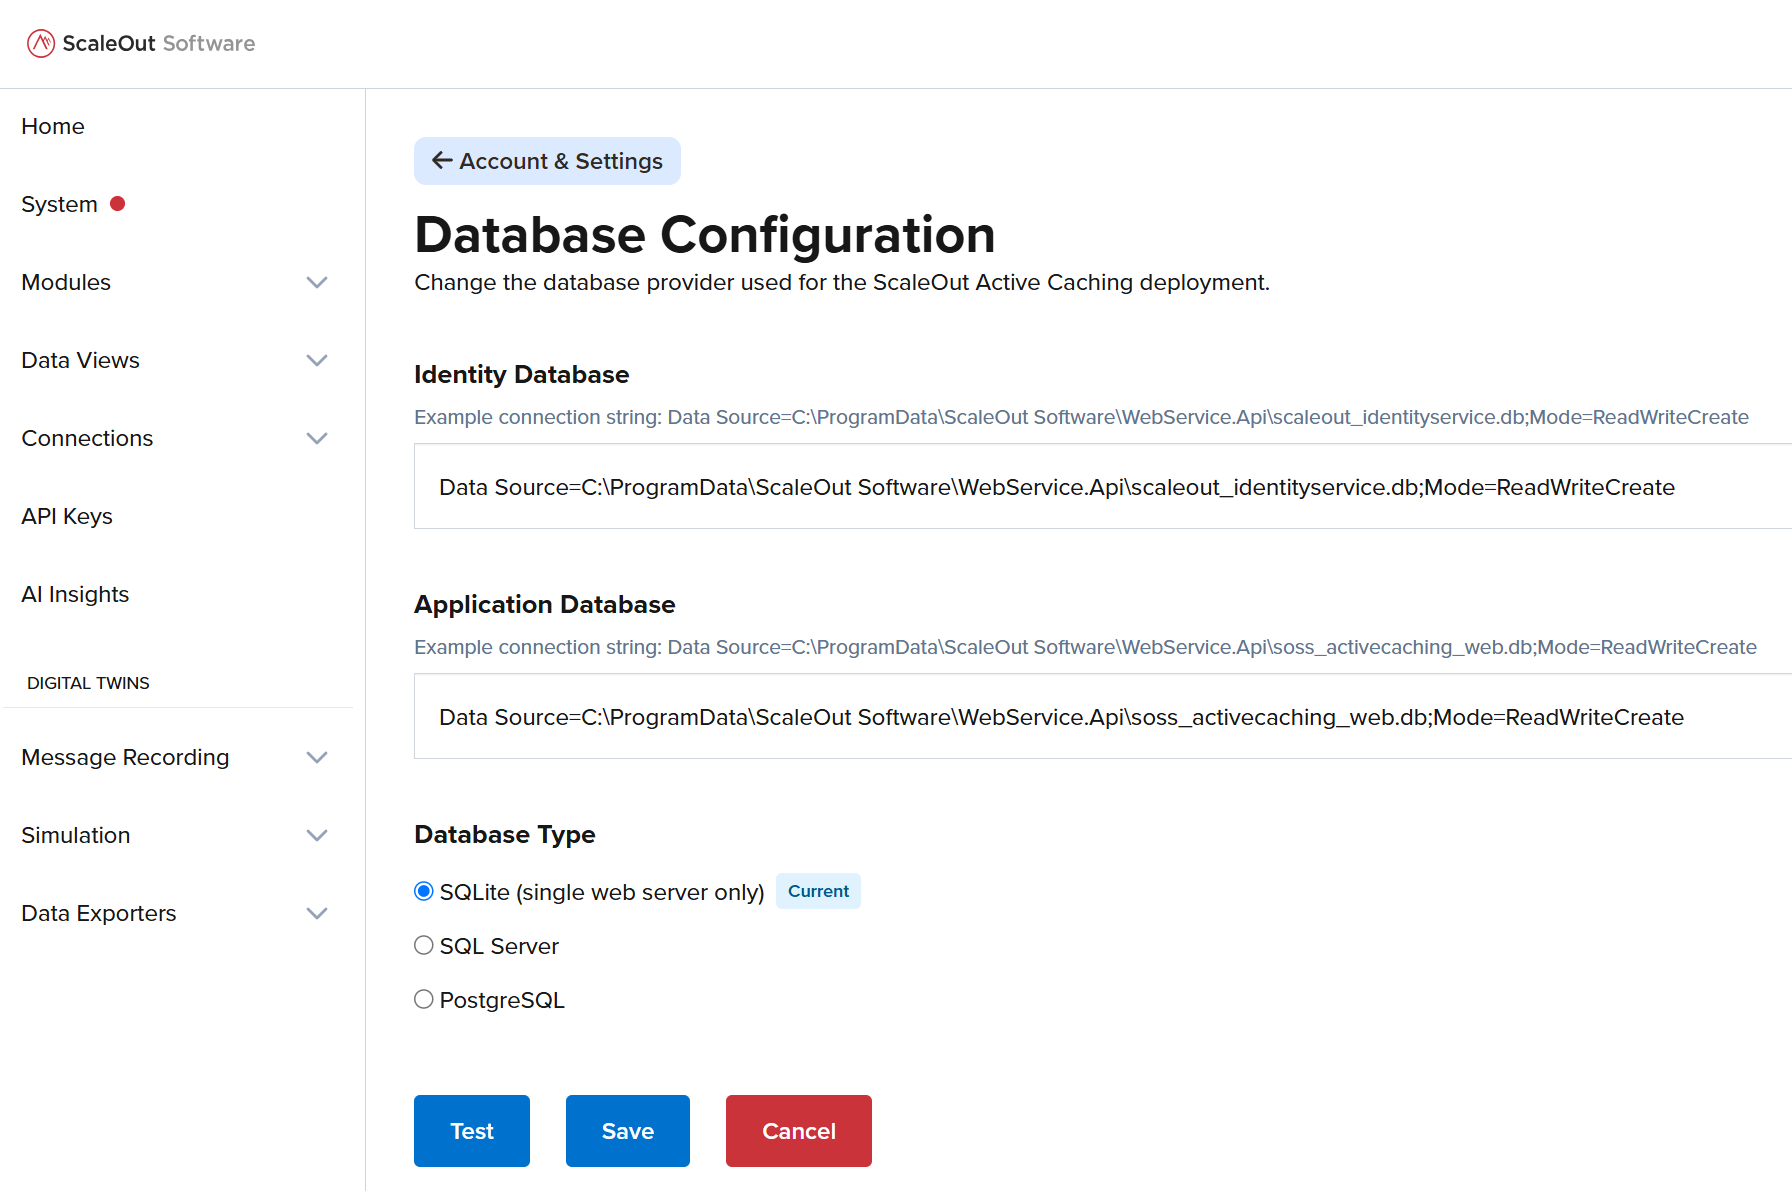Viewport: 1792px width, 1191px height.
Task: Open API Keys in the sidebar
Action: point(67,516)
